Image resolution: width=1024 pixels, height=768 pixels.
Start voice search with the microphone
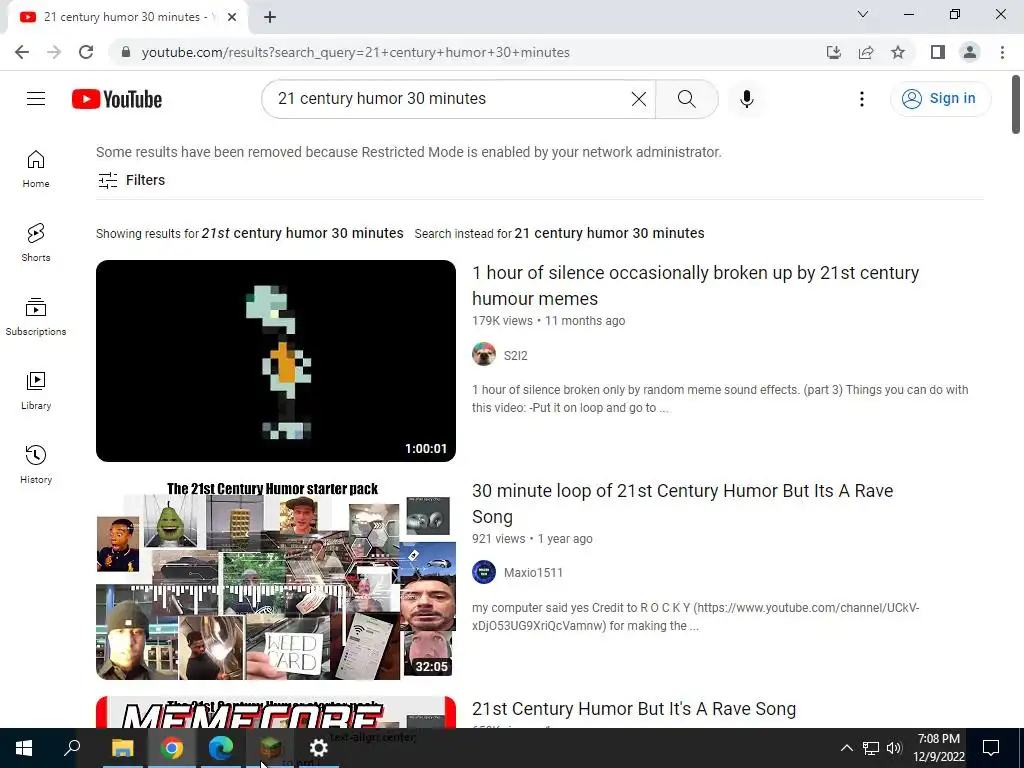pos(746,99)
